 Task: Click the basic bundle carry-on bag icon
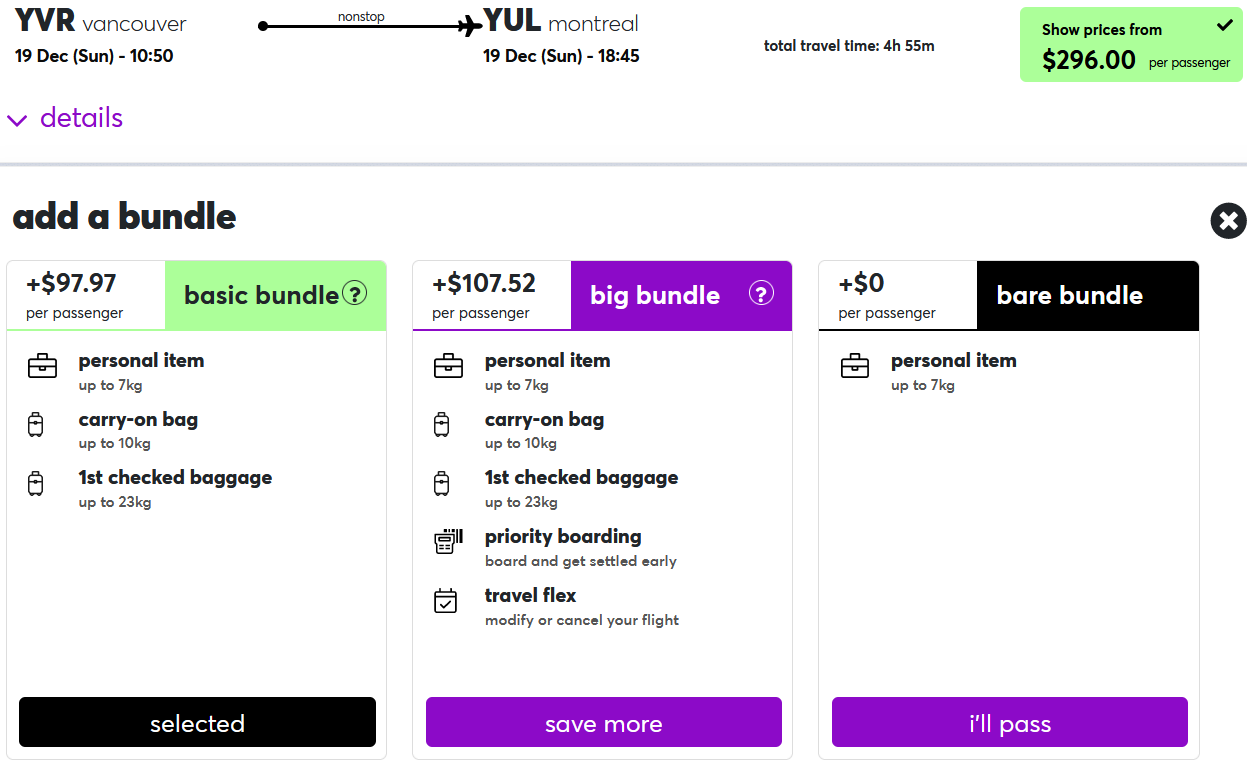pos(36,425)
